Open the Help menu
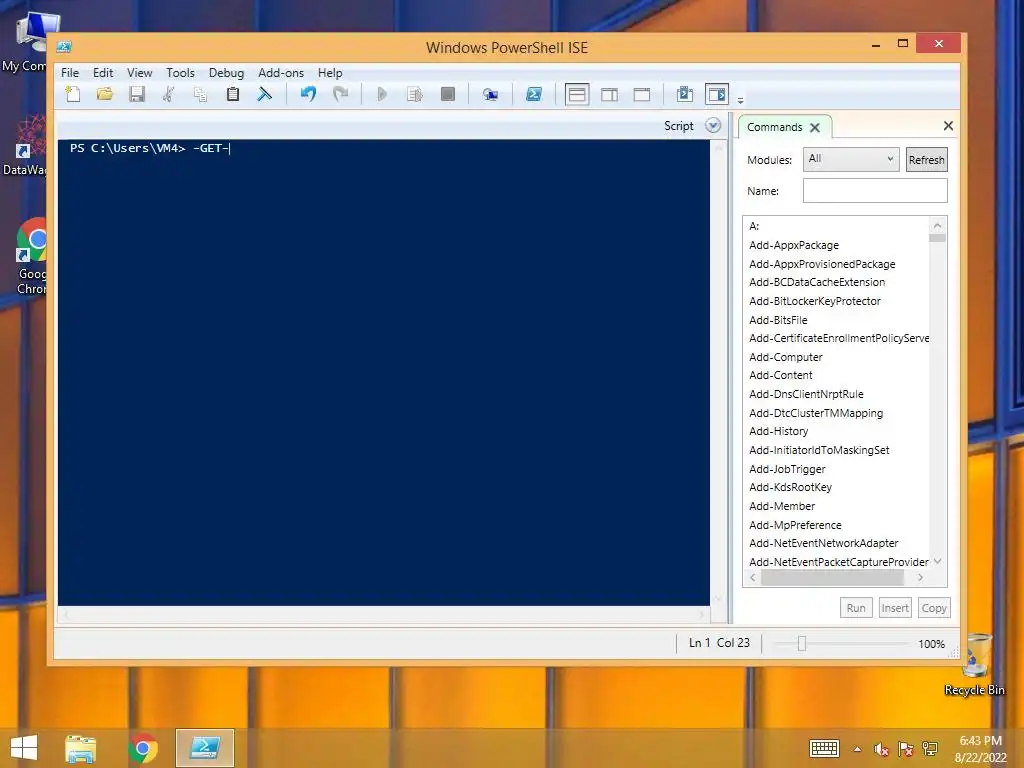1024x768 pixels. (330, 72)
